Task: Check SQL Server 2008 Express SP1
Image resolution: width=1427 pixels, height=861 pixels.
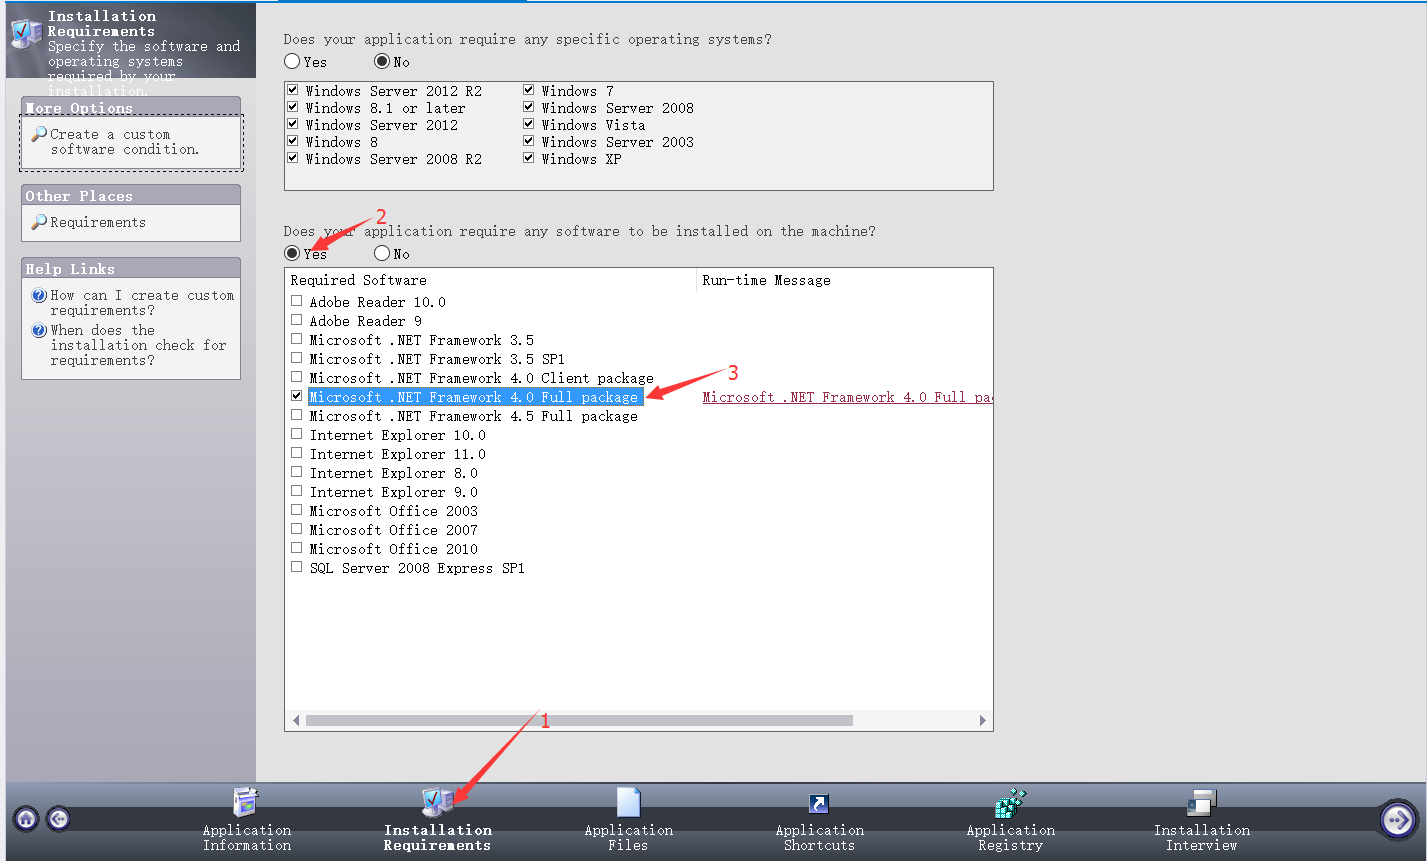Action: point(297,567)
